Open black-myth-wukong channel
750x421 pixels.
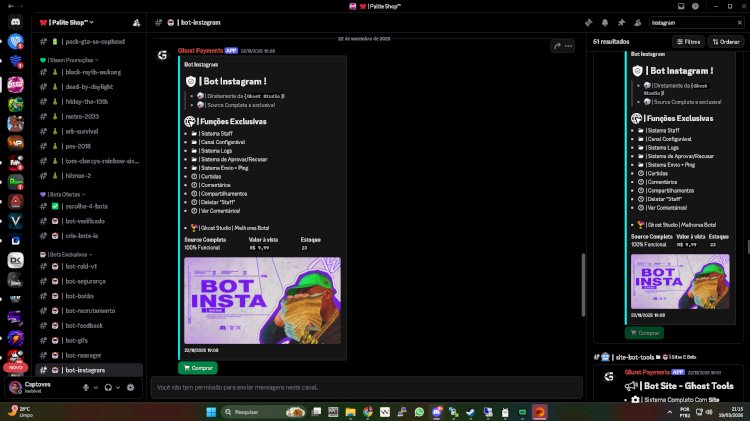coord(89,72)
